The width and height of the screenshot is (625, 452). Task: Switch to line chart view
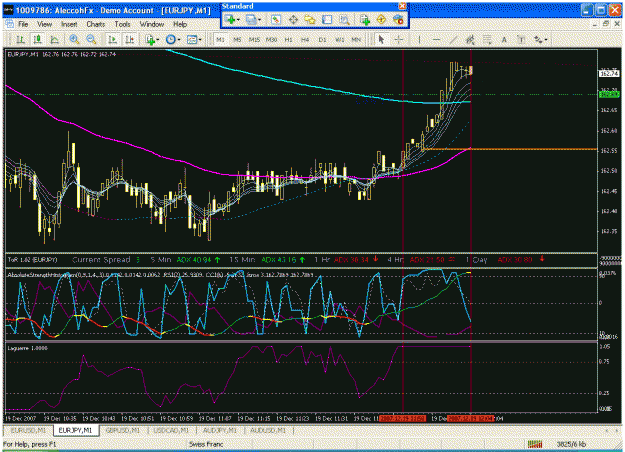coord(55,39)
